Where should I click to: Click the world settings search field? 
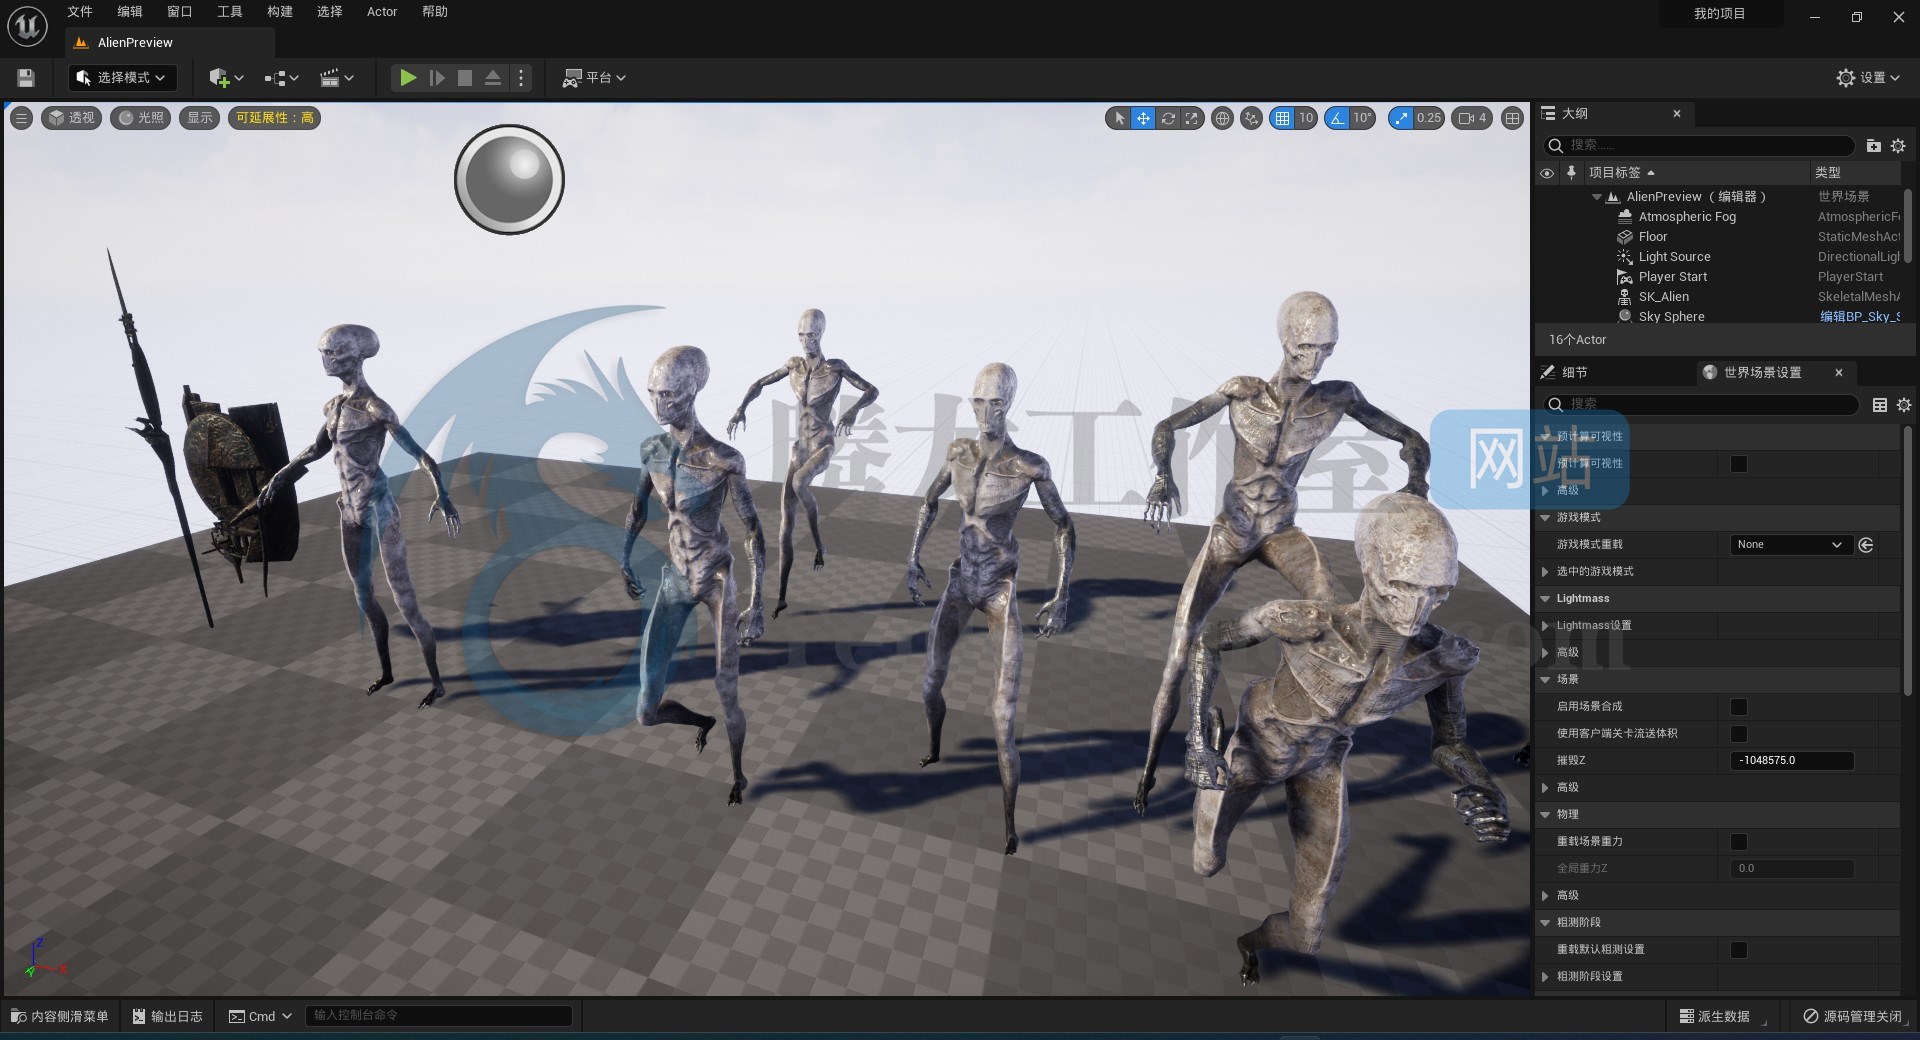[1700, 404]
